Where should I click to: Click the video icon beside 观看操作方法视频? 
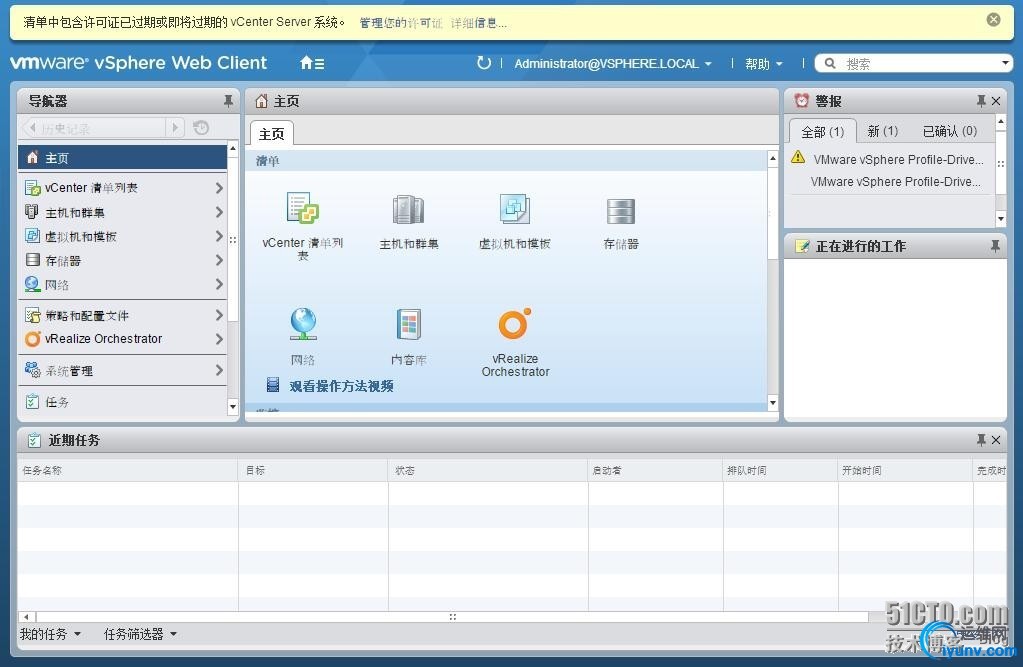coord(273,385)
